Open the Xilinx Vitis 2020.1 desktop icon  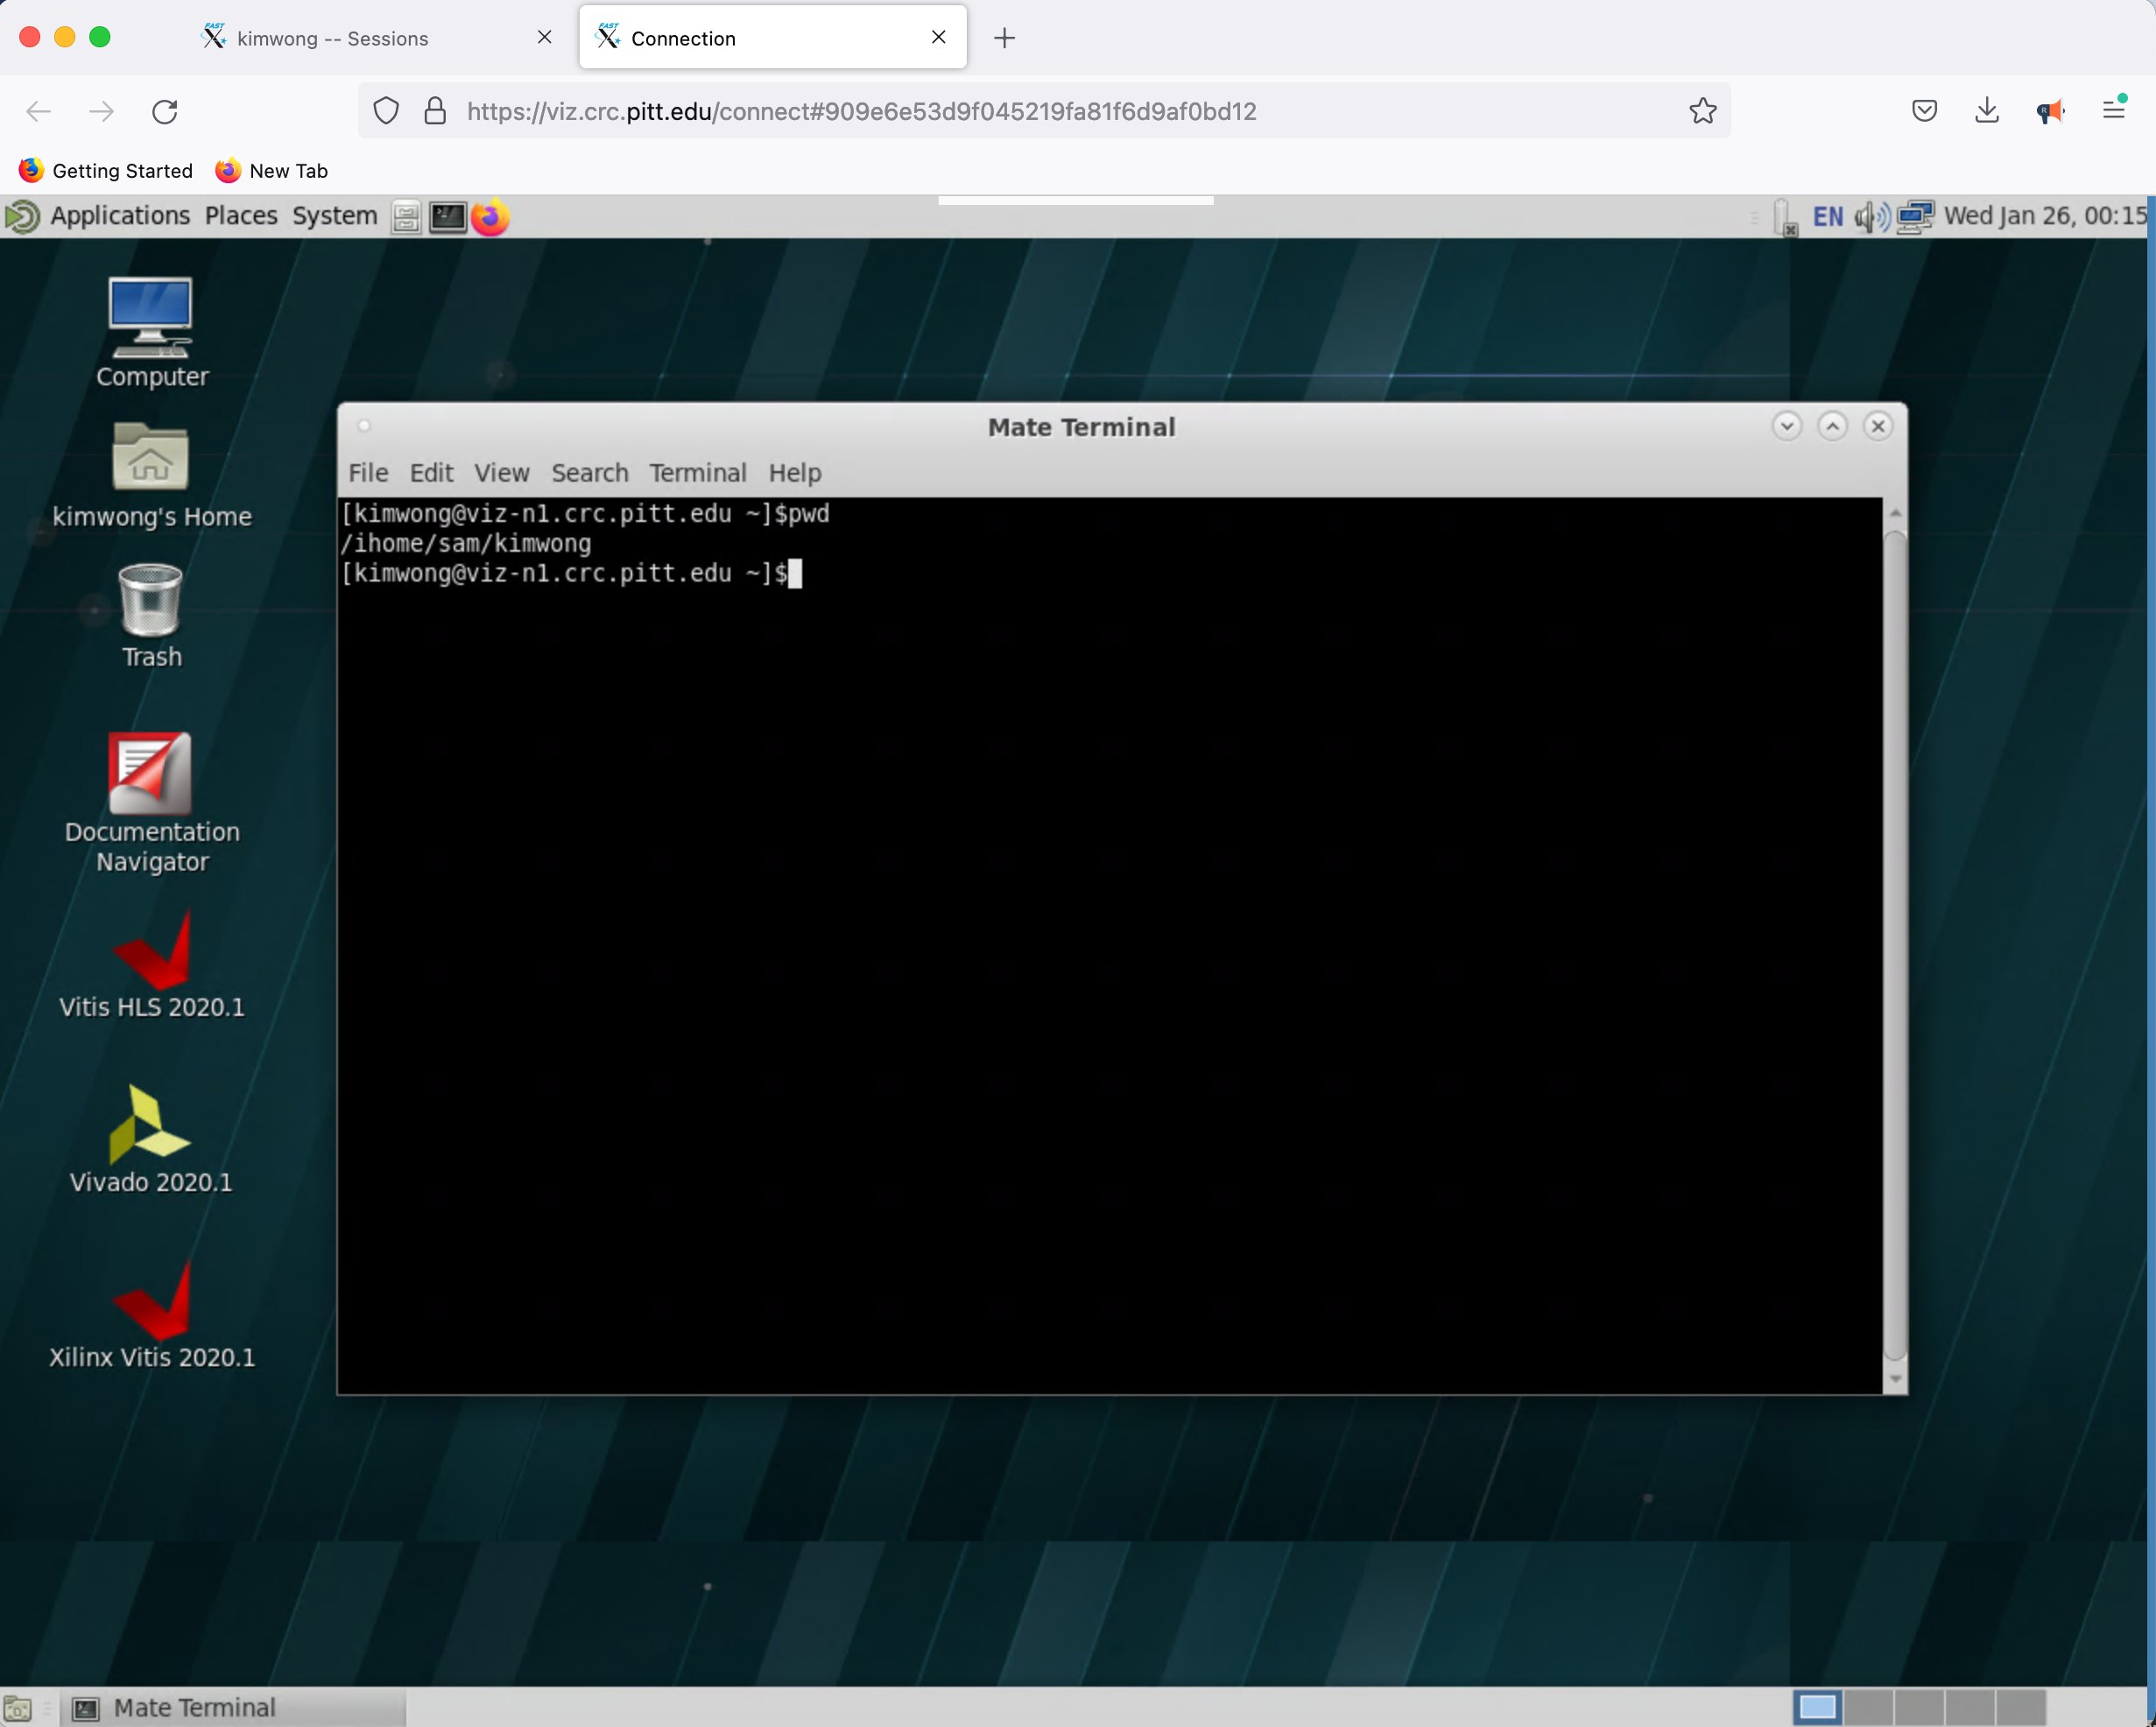point(152,1302)
